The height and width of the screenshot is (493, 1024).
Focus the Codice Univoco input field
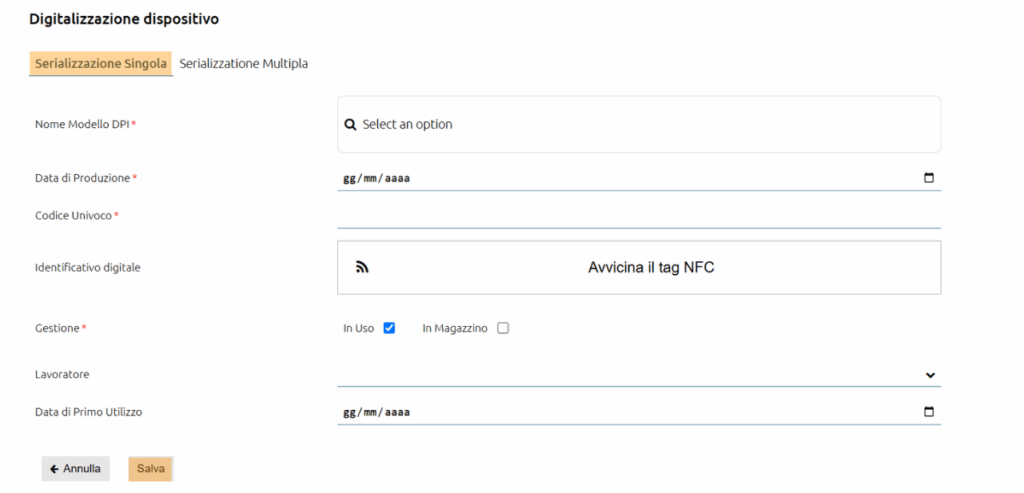pyautogui.click(x=639, y=215)
